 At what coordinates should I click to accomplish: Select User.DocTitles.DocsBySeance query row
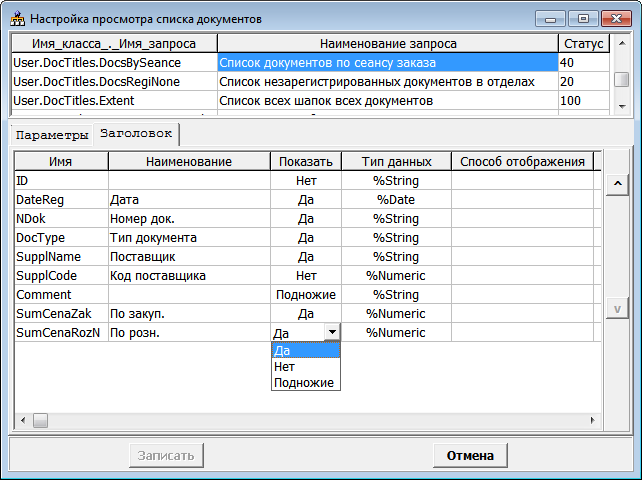tap(114, 62)
